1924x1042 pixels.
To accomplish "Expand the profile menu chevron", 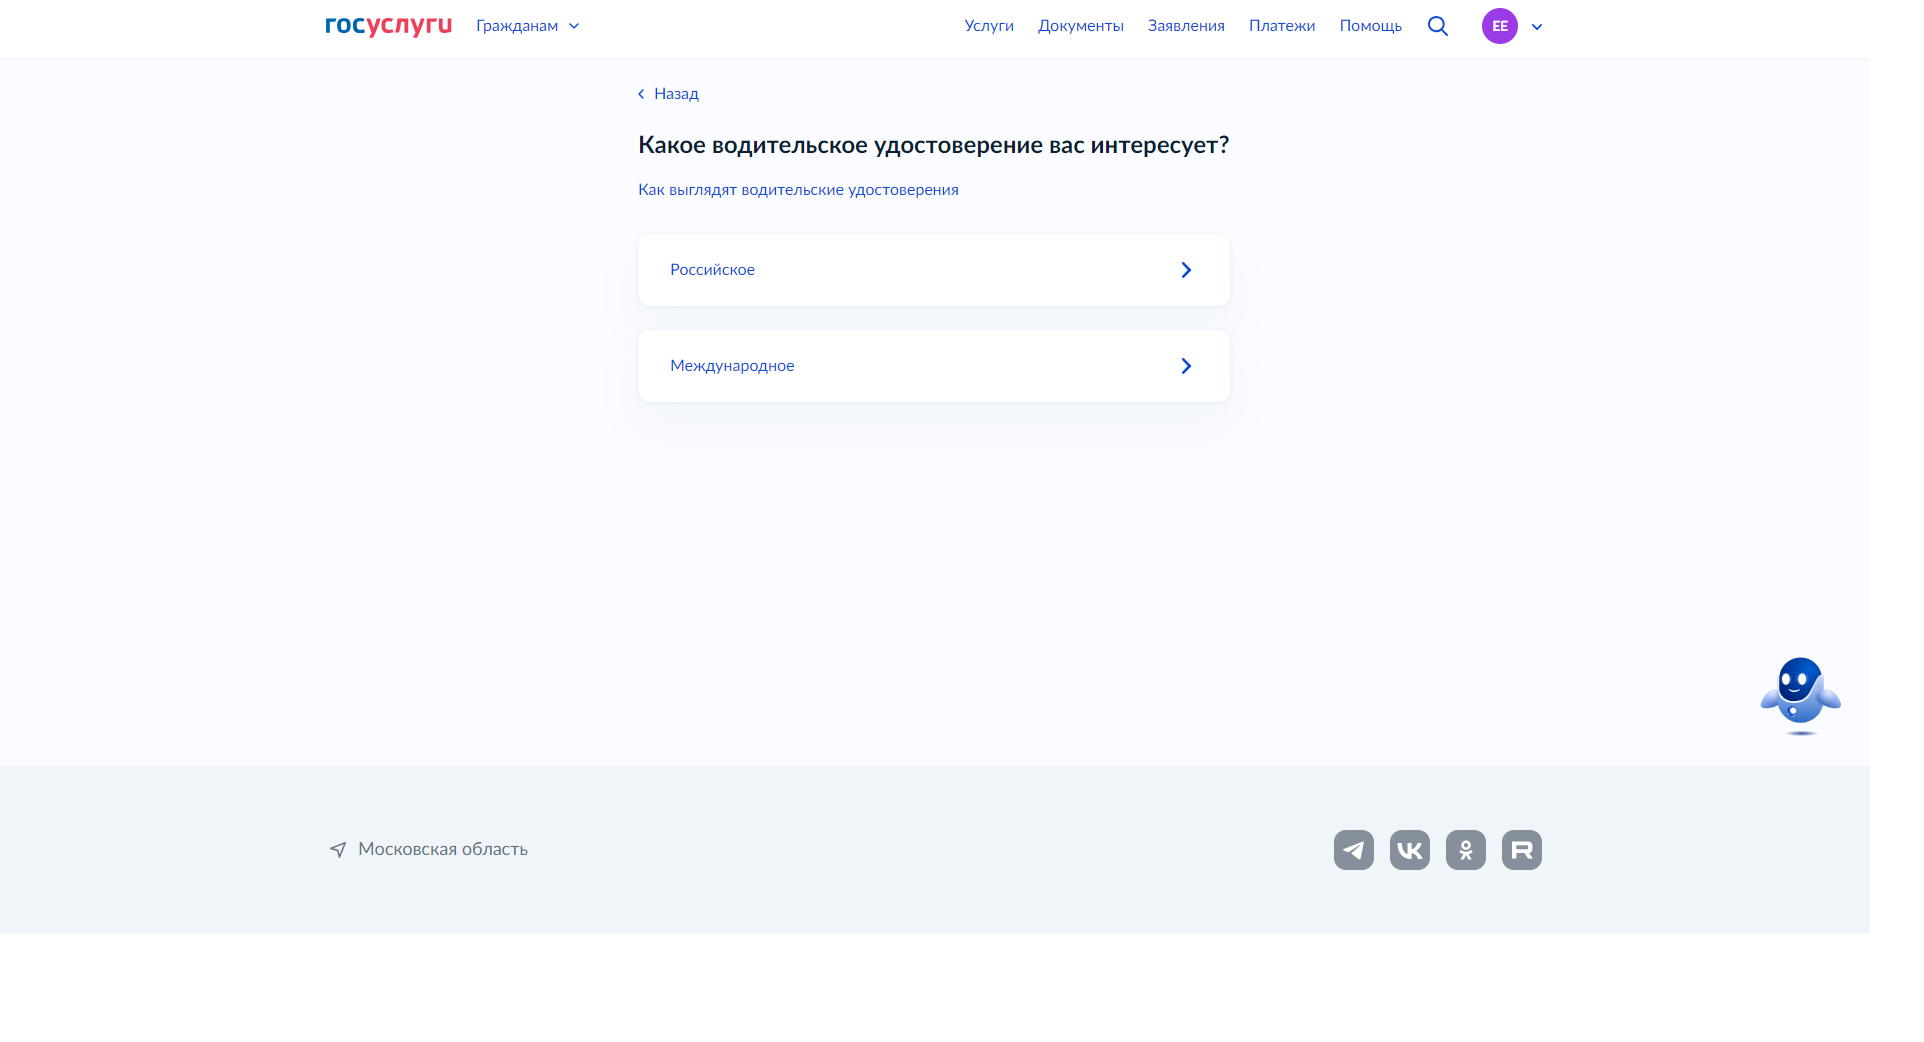I will (1537, 27).
